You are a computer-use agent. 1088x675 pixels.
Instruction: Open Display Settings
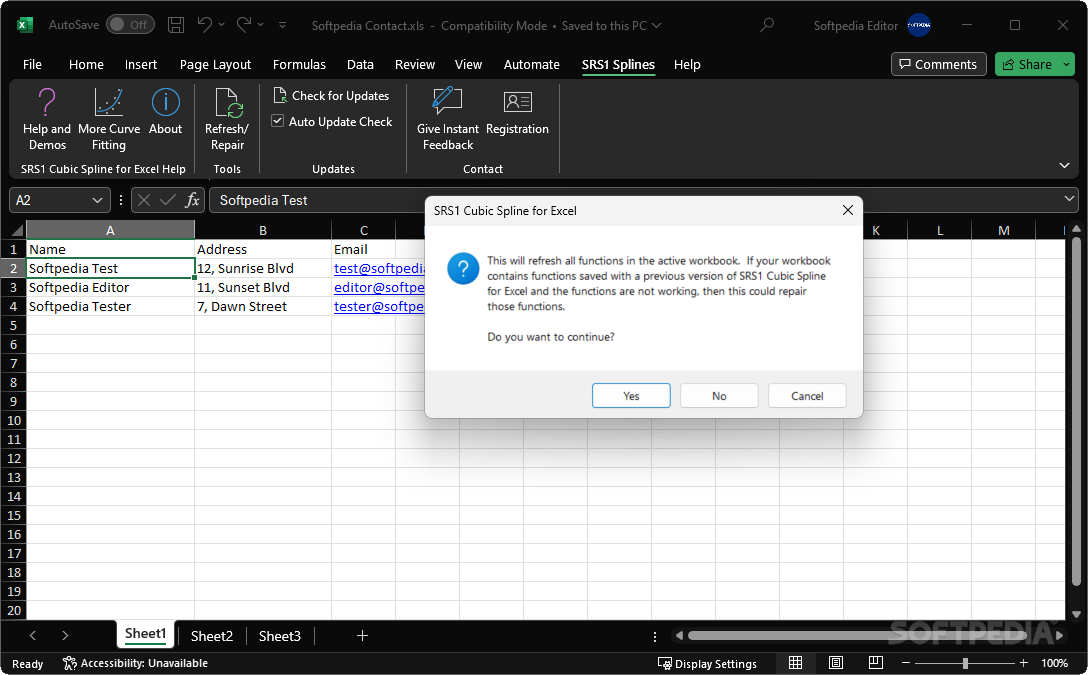pos(707,664)
